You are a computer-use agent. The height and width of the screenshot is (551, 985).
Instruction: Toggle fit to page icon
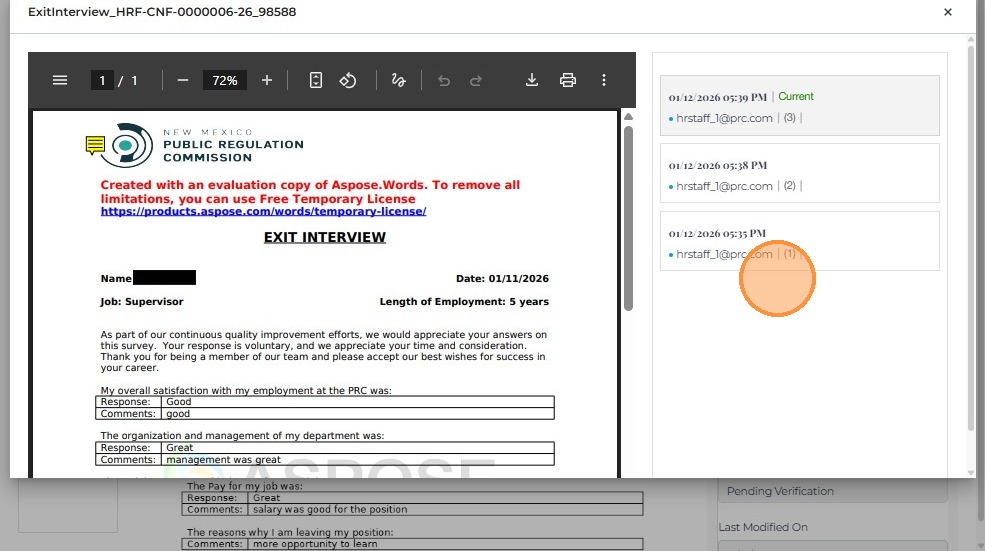pyautogui.click(x=316, y=80)
